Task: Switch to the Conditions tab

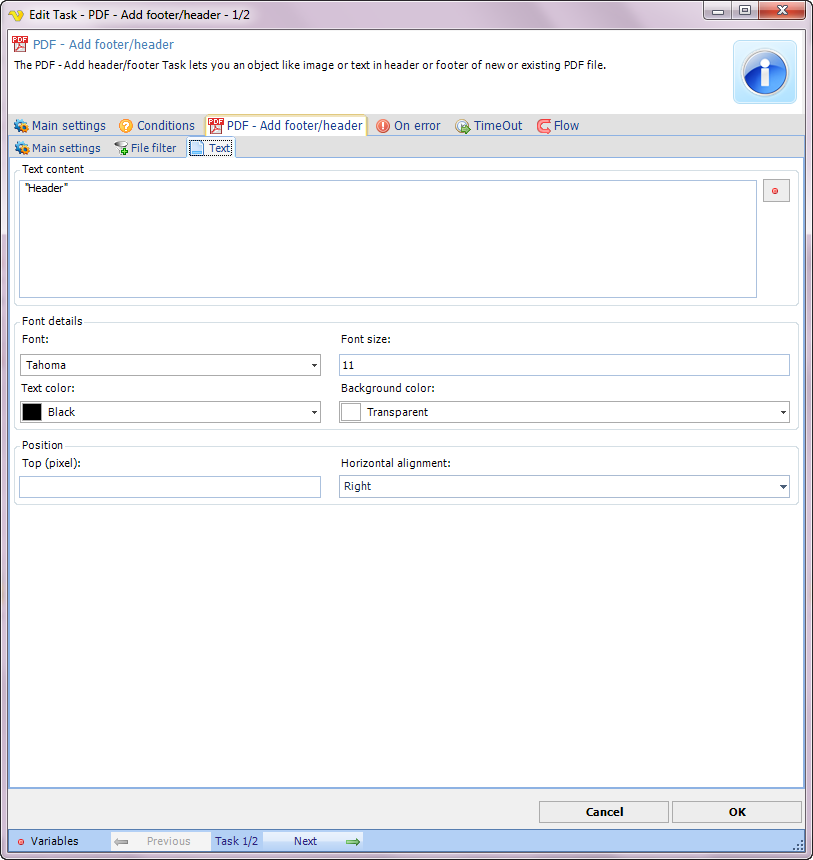Action: pos(156,126)
